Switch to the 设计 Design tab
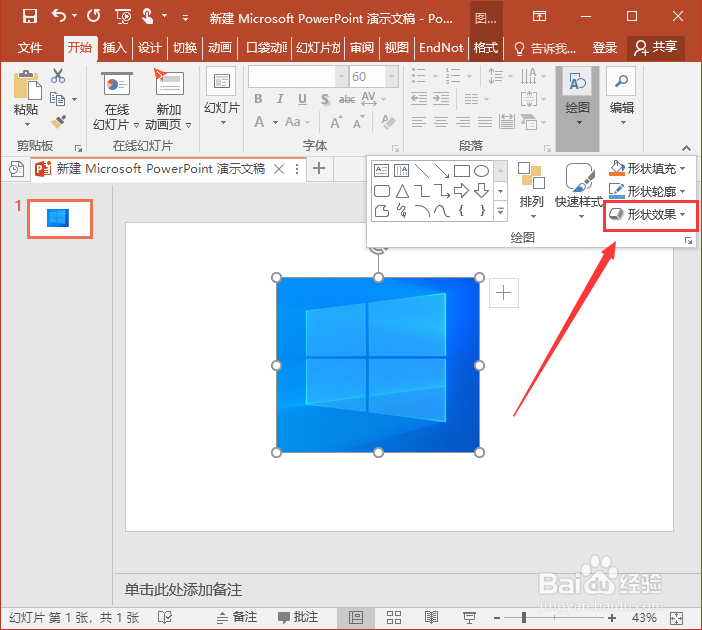 pyautogui.click(x=150, y=47)
